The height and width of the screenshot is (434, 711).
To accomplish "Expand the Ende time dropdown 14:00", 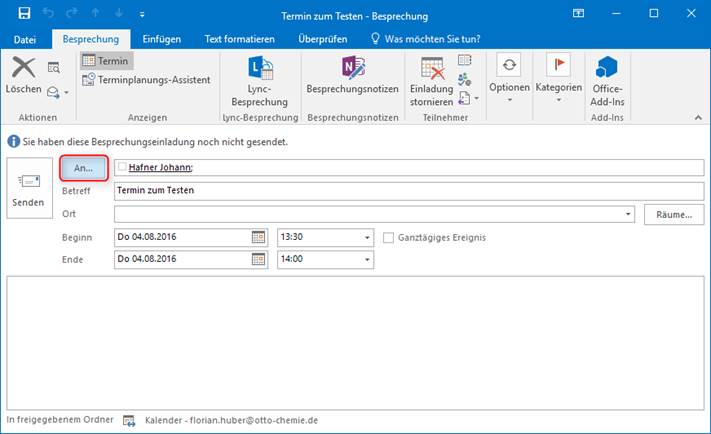I will 367,259.
